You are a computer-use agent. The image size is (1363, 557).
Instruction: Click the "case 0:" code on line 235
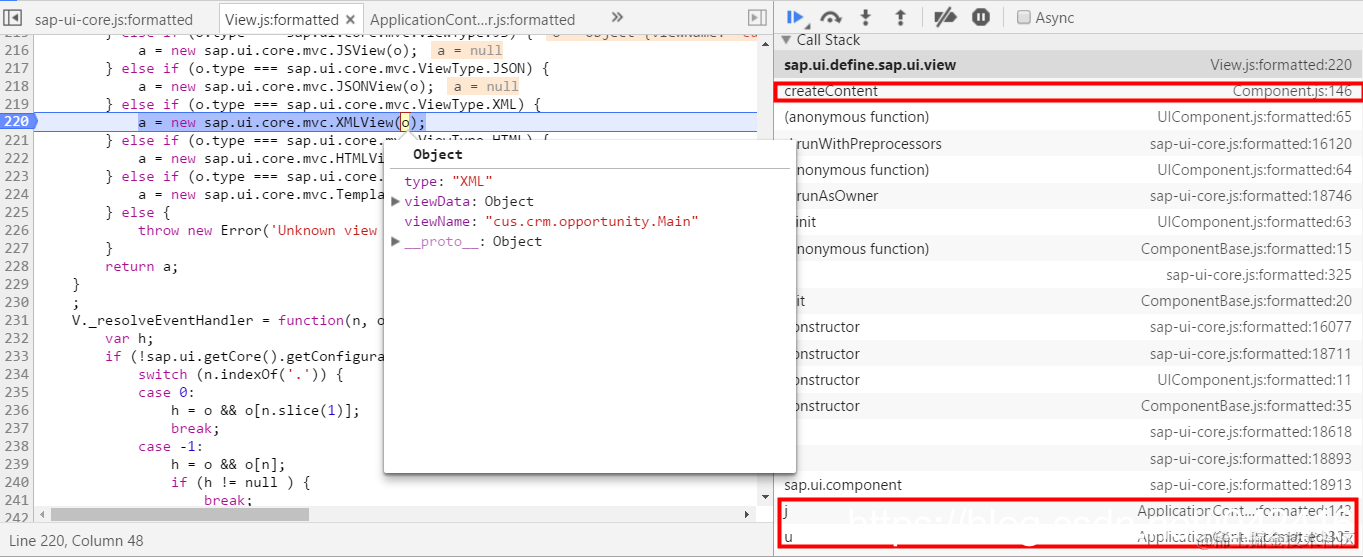(167, 392)
